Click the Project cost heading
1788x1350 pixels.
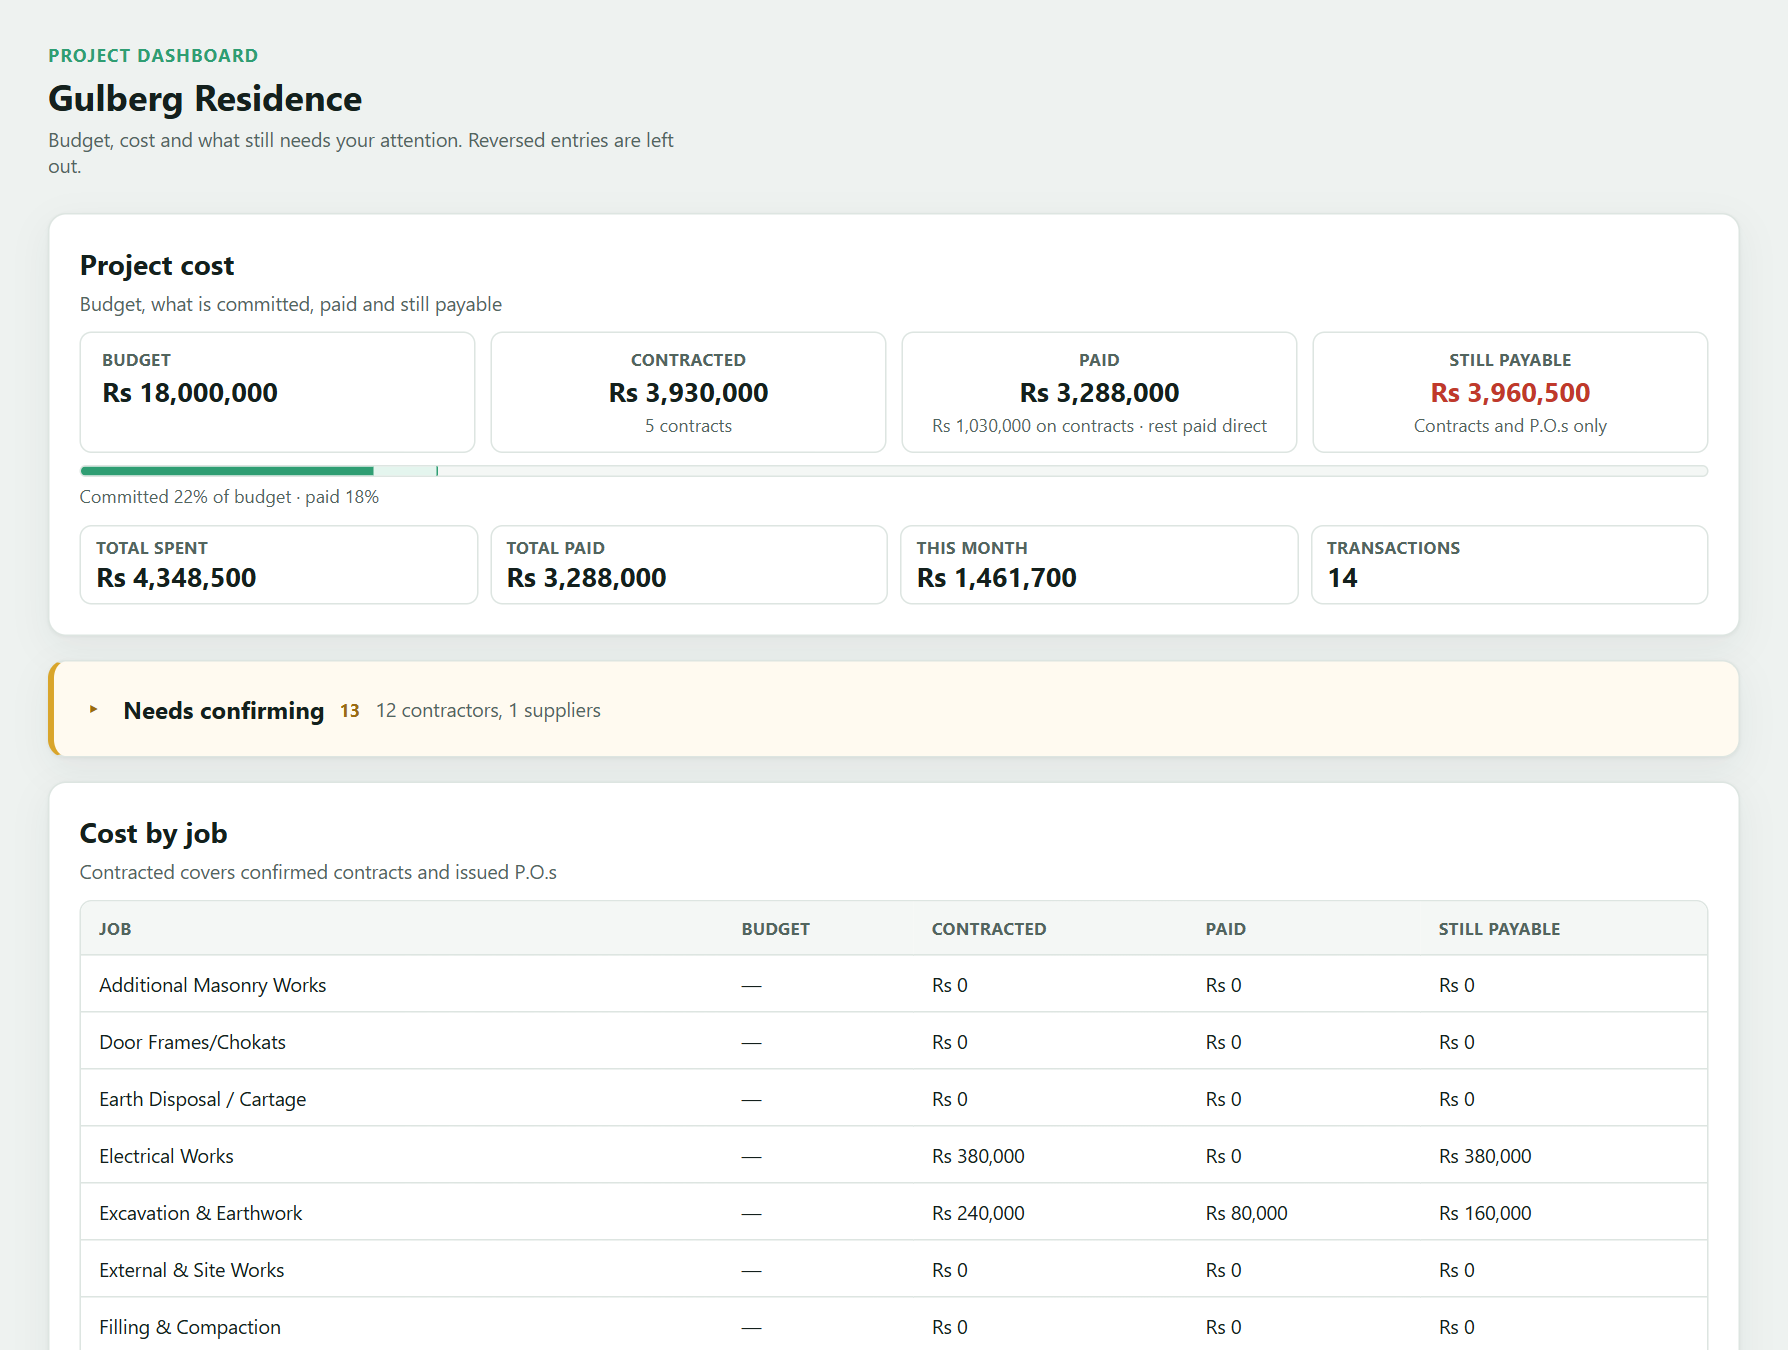157,265
